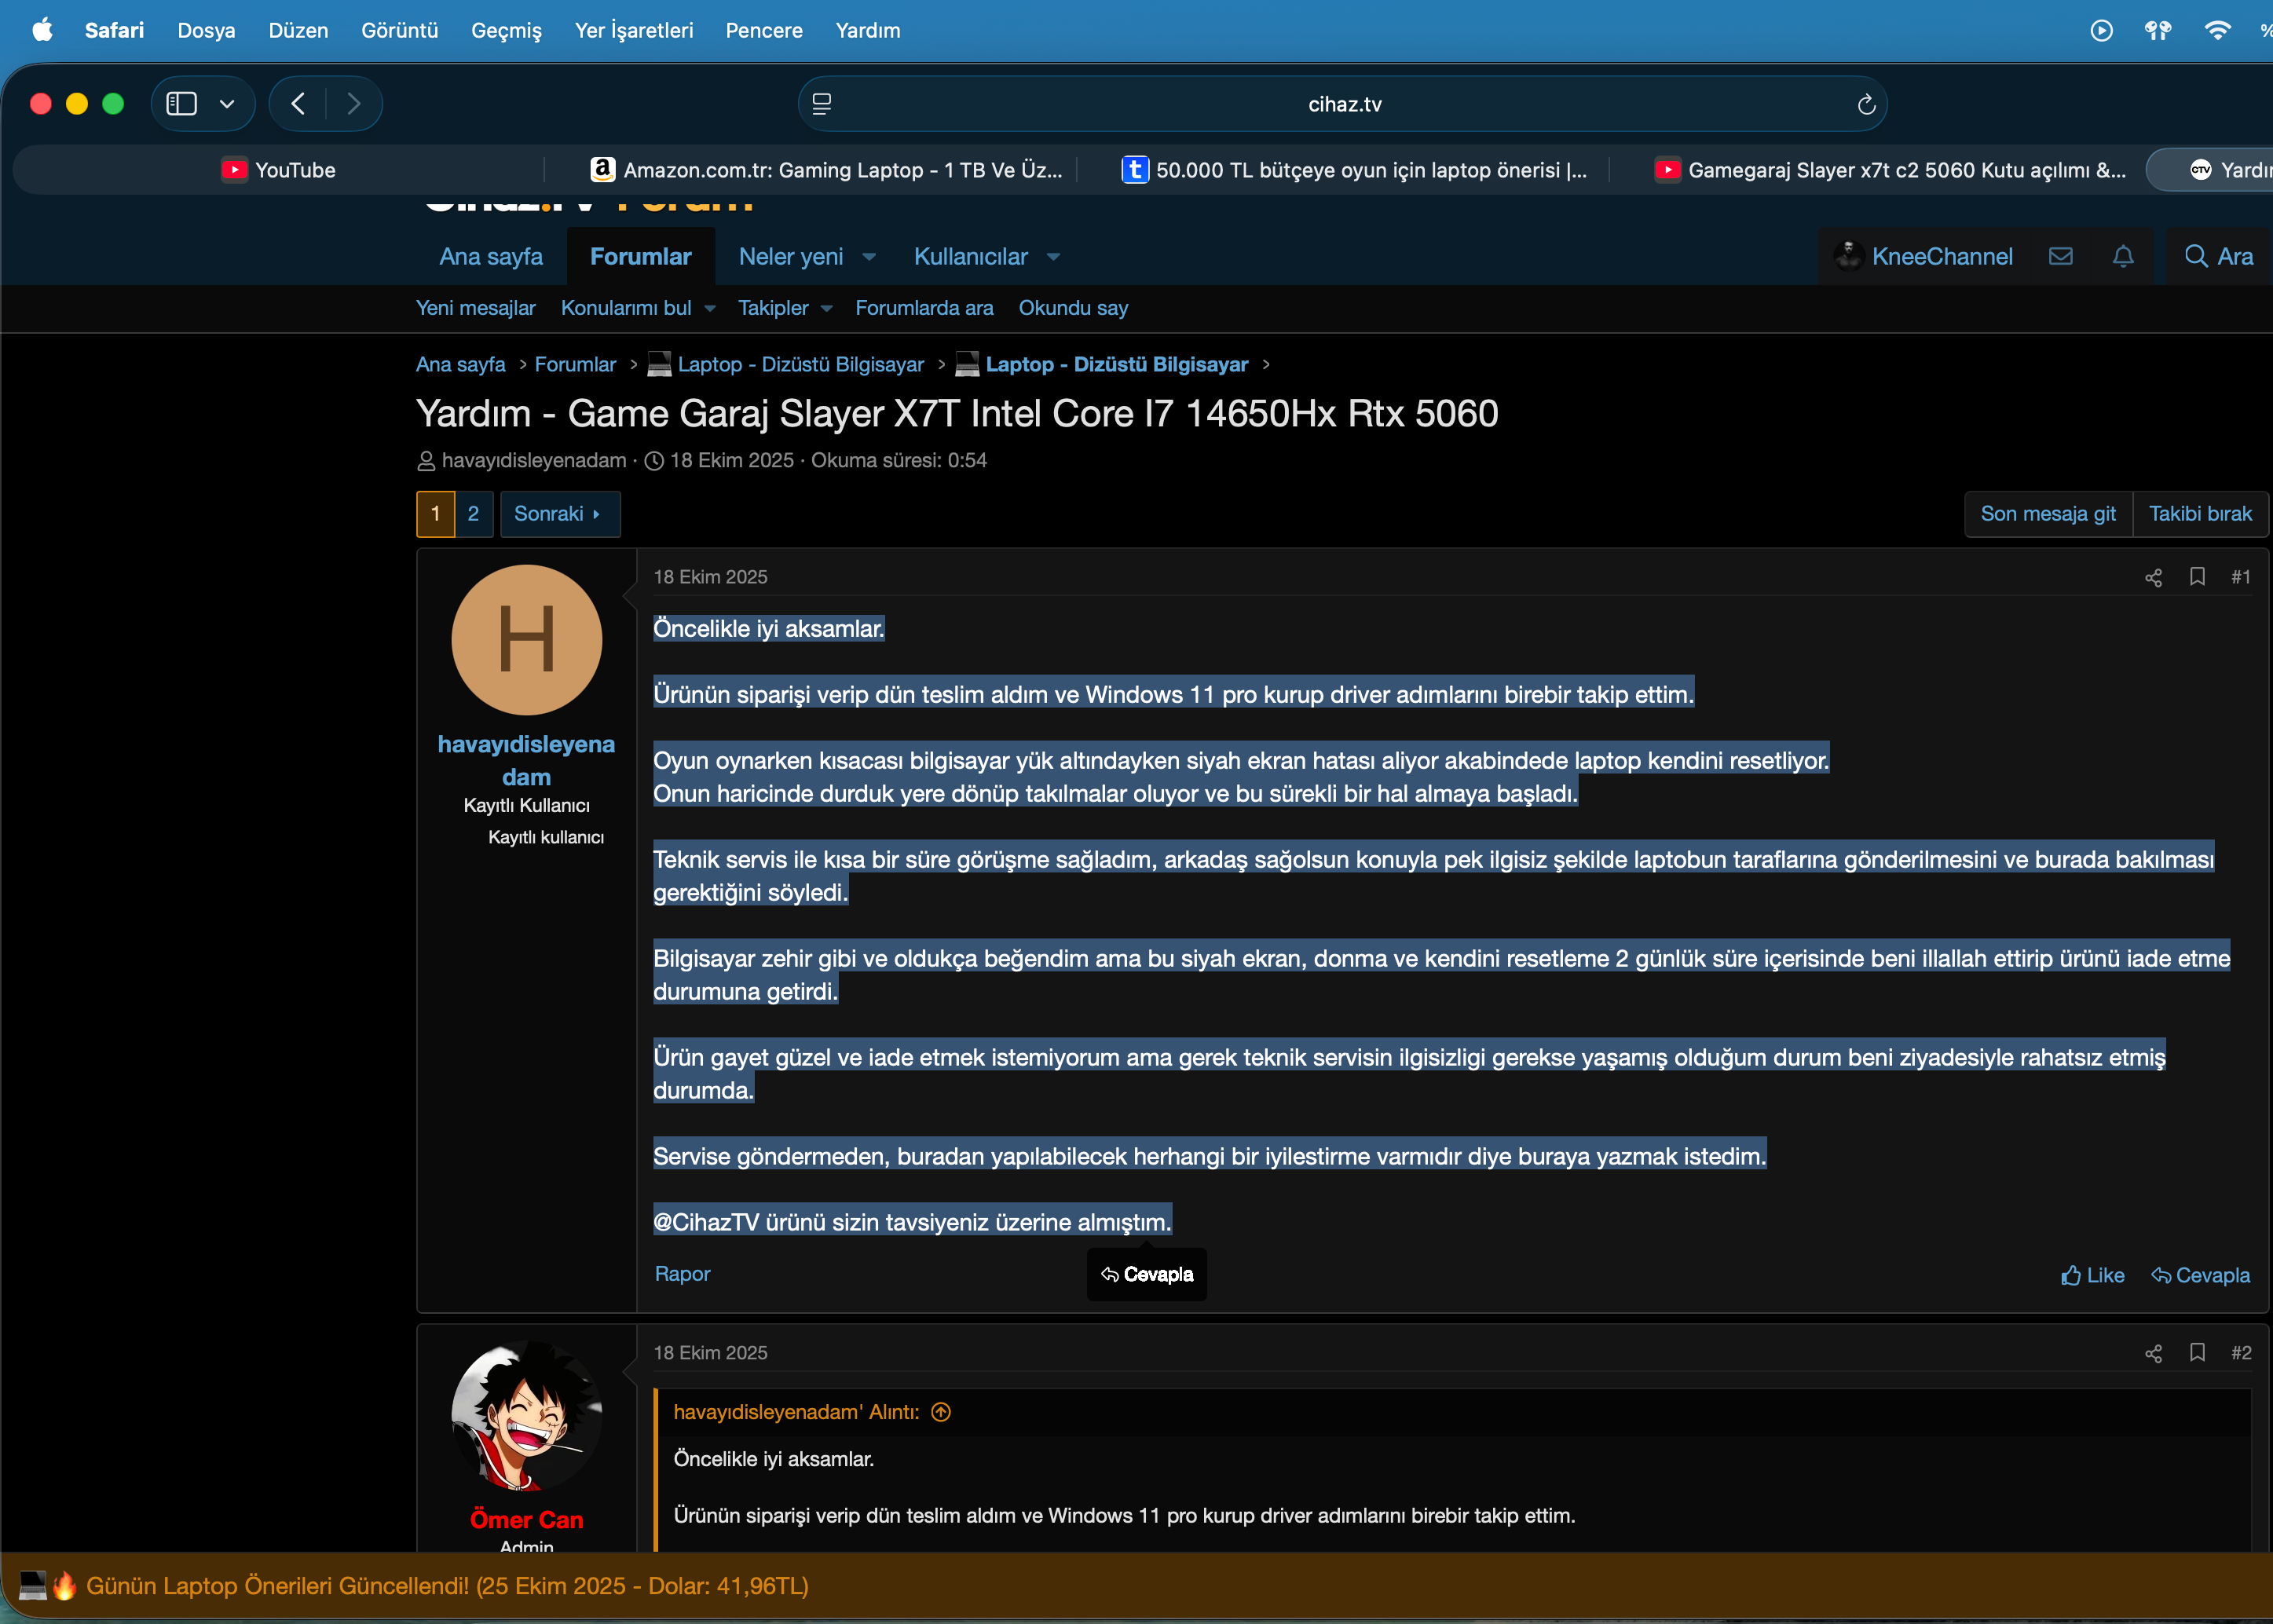Click the KneeChannel avatar icon

tap(1848, 256)
